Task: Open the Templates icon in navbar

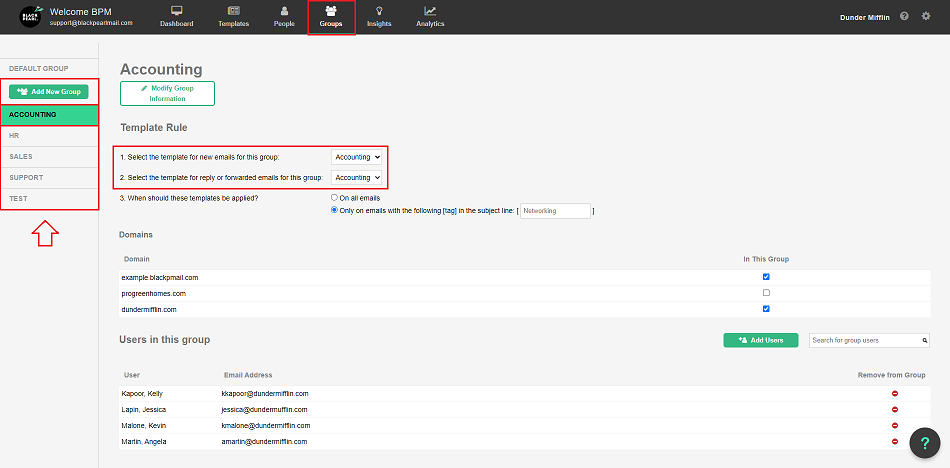Action: tap(233, 11)
